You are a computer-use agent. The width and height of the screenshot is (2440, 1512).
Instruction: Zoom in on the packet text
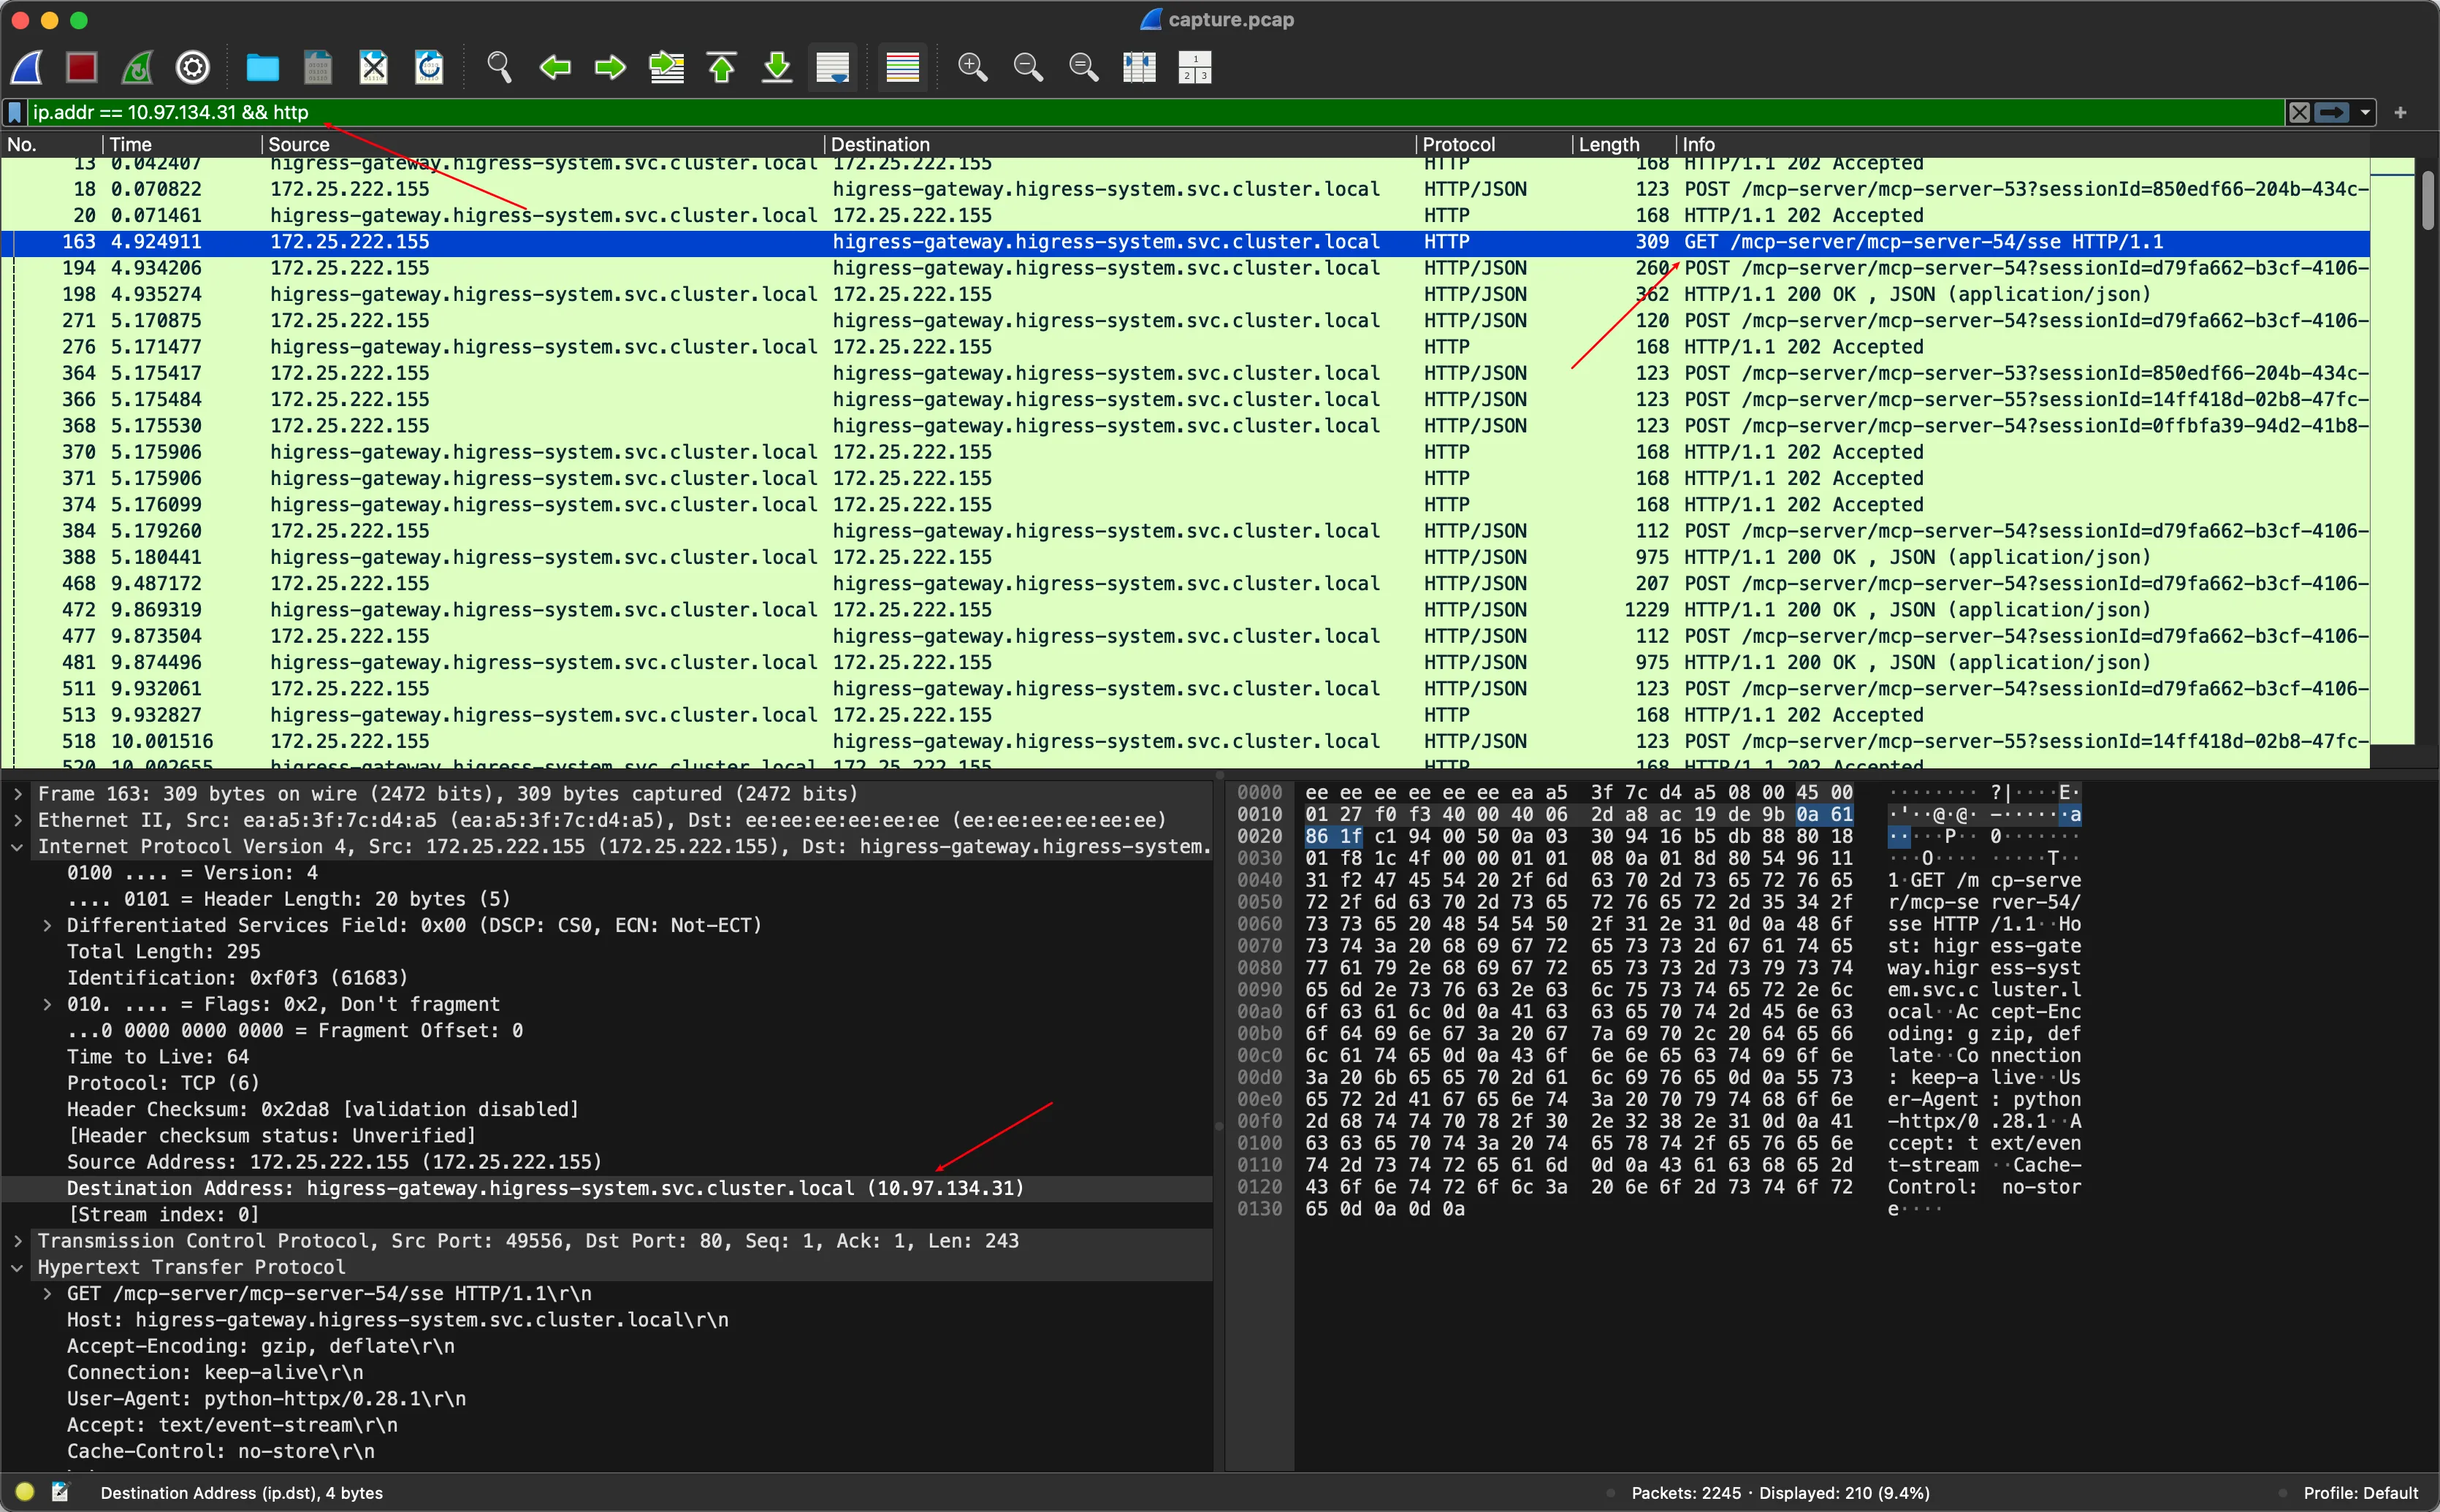[x=972, y=68]
